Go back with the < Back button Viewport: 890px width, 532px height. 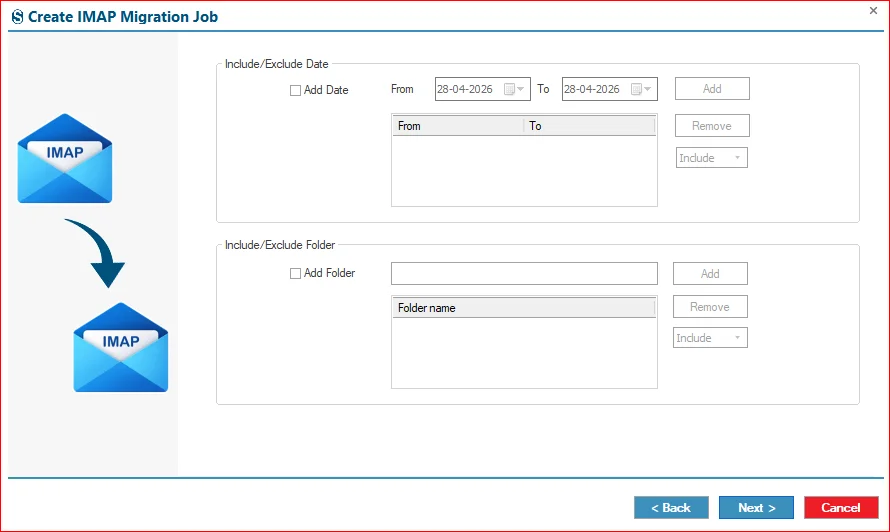671,508
